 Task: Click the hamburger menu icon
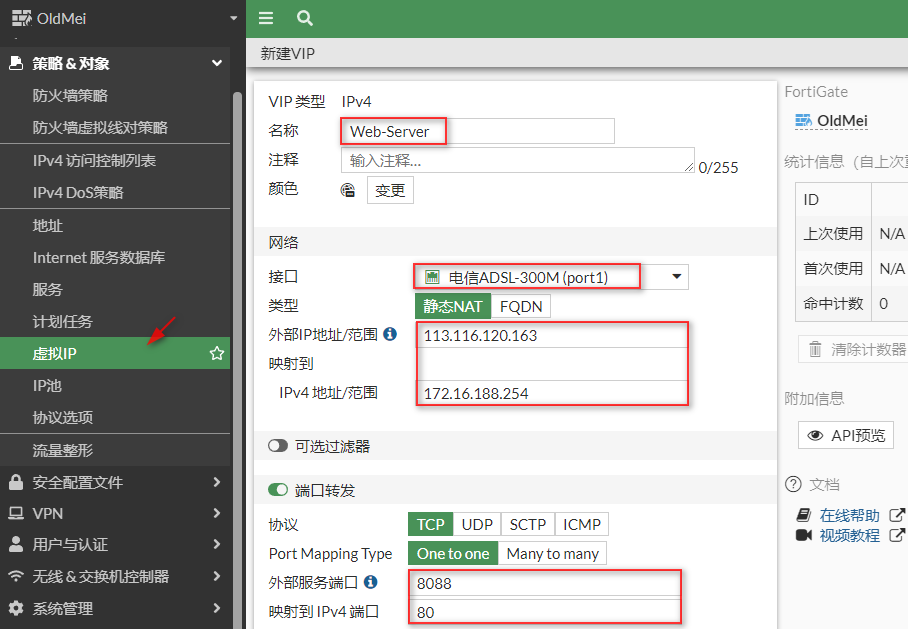pyautogui.click(x=265, y=18)
